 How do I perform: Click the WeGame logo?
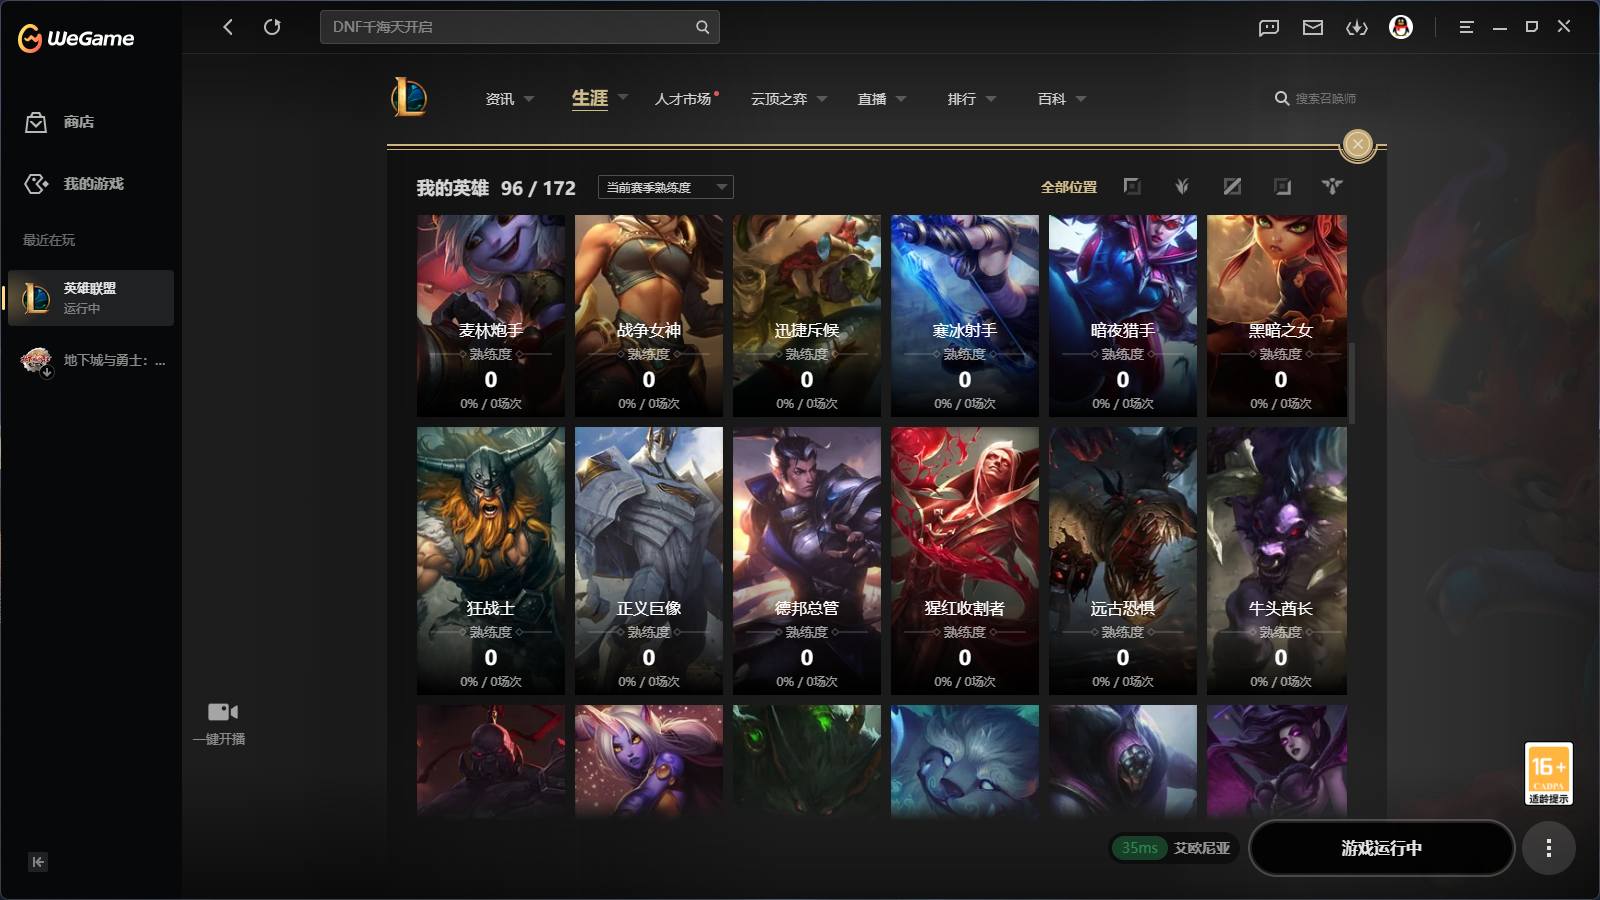pyautogui.click(x=76, y=38)
